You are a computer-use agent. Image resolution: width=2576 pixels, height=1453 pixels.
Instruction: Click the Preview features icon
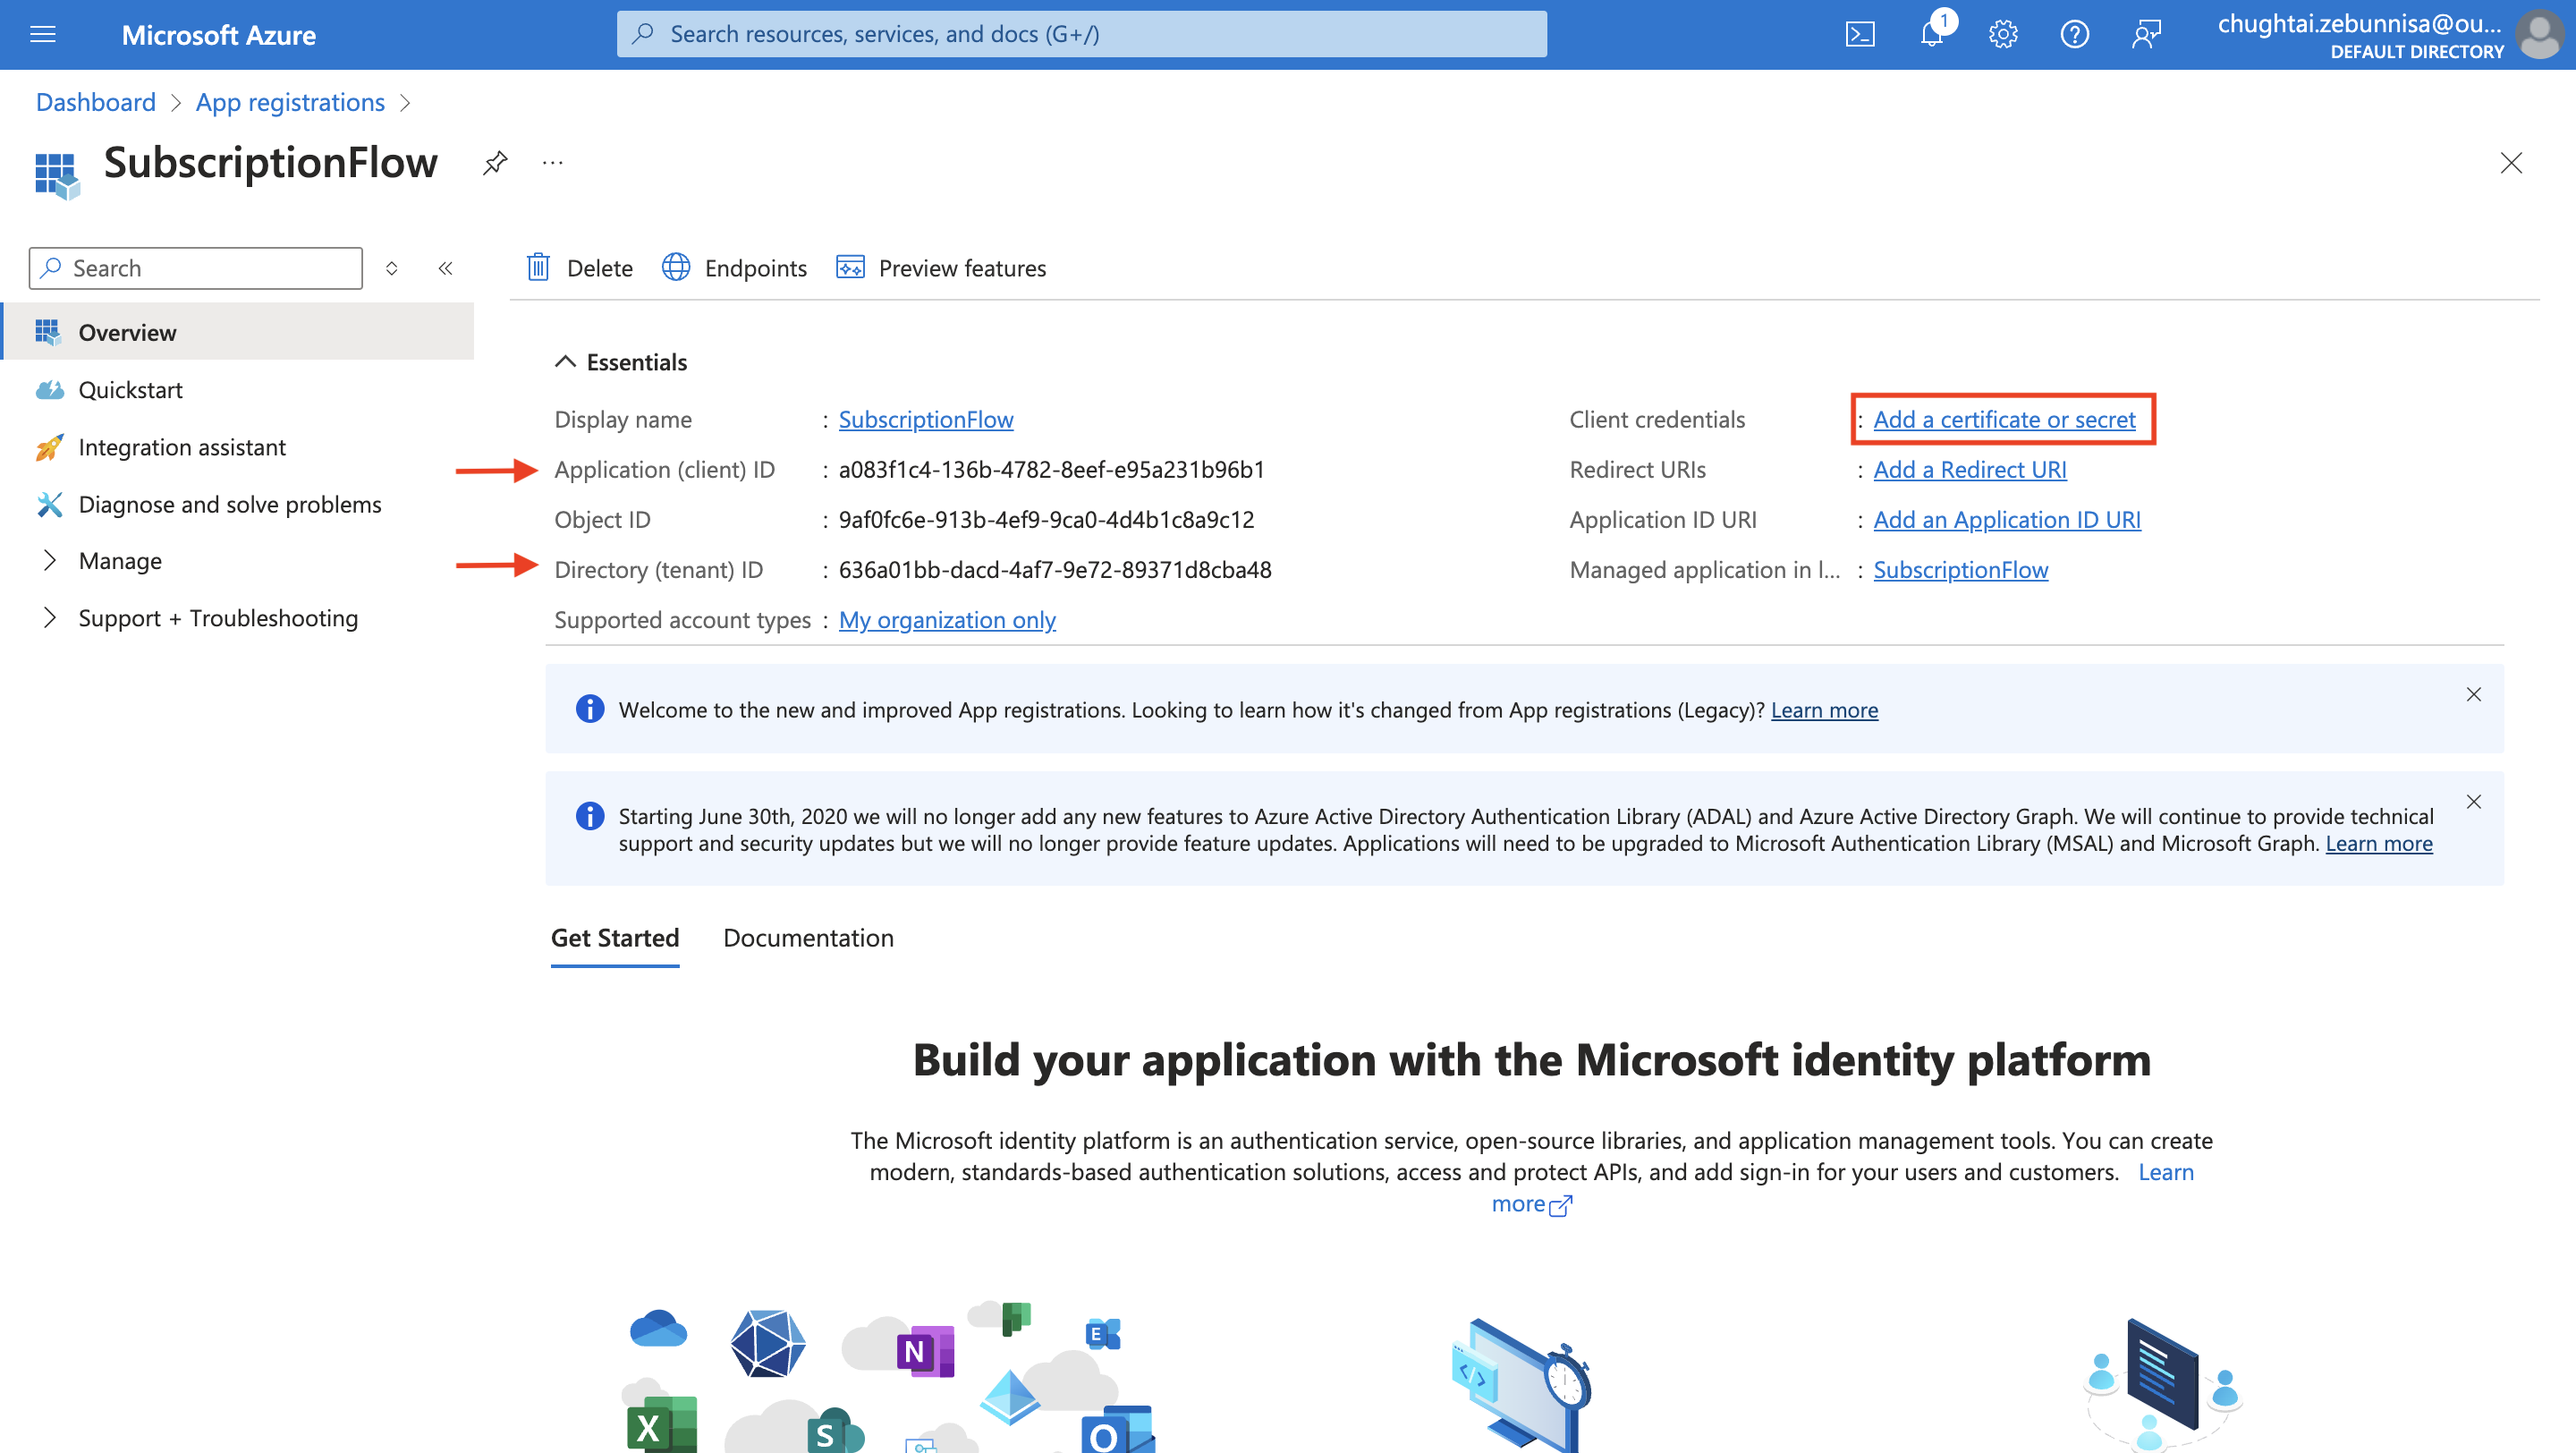pyautogui.click(x=850, y=267)
